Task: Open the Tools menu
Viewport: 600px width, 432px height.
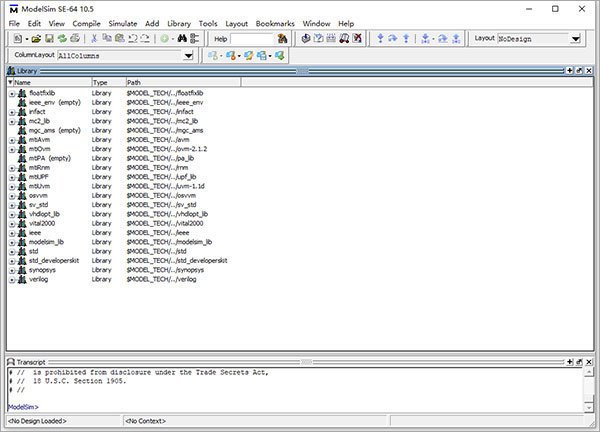Action: [x=208, y=24]
